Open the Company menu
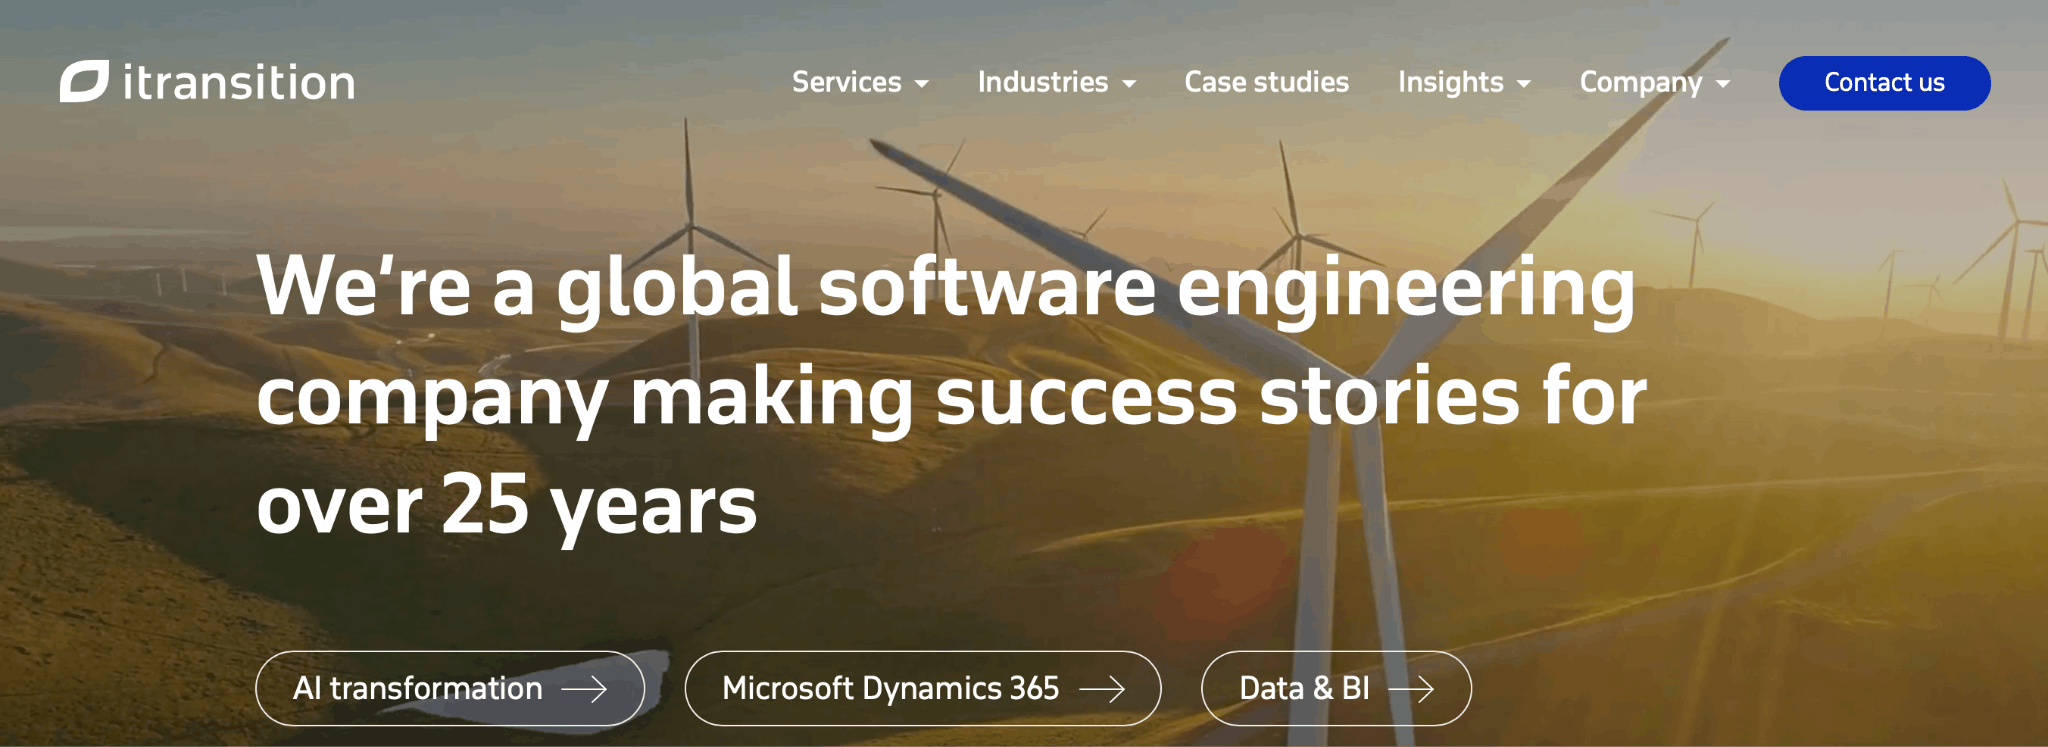 tap(1641, 82)
